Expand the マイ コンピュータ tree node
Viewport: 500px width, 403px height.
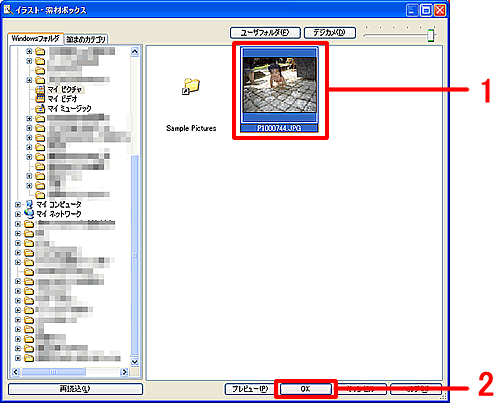(18, 205)
